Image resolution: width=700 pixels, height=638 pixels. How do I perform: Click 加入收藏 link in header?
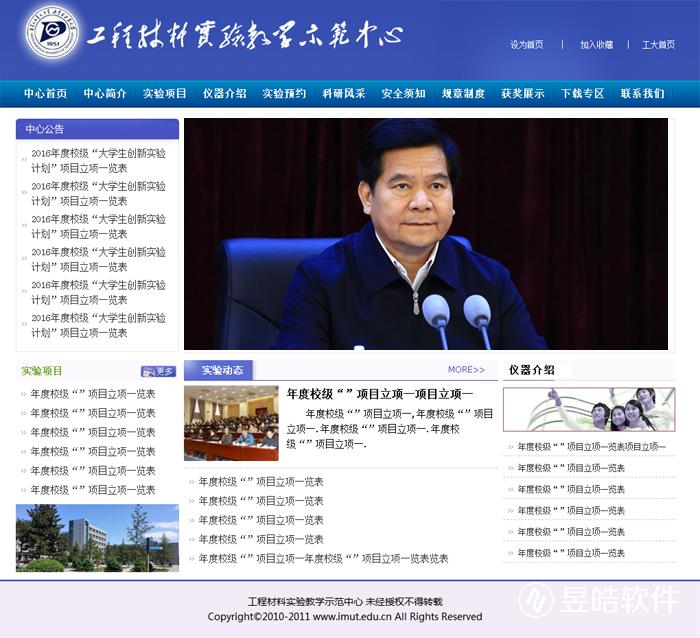pyautogui.click(x=597, y=45)
